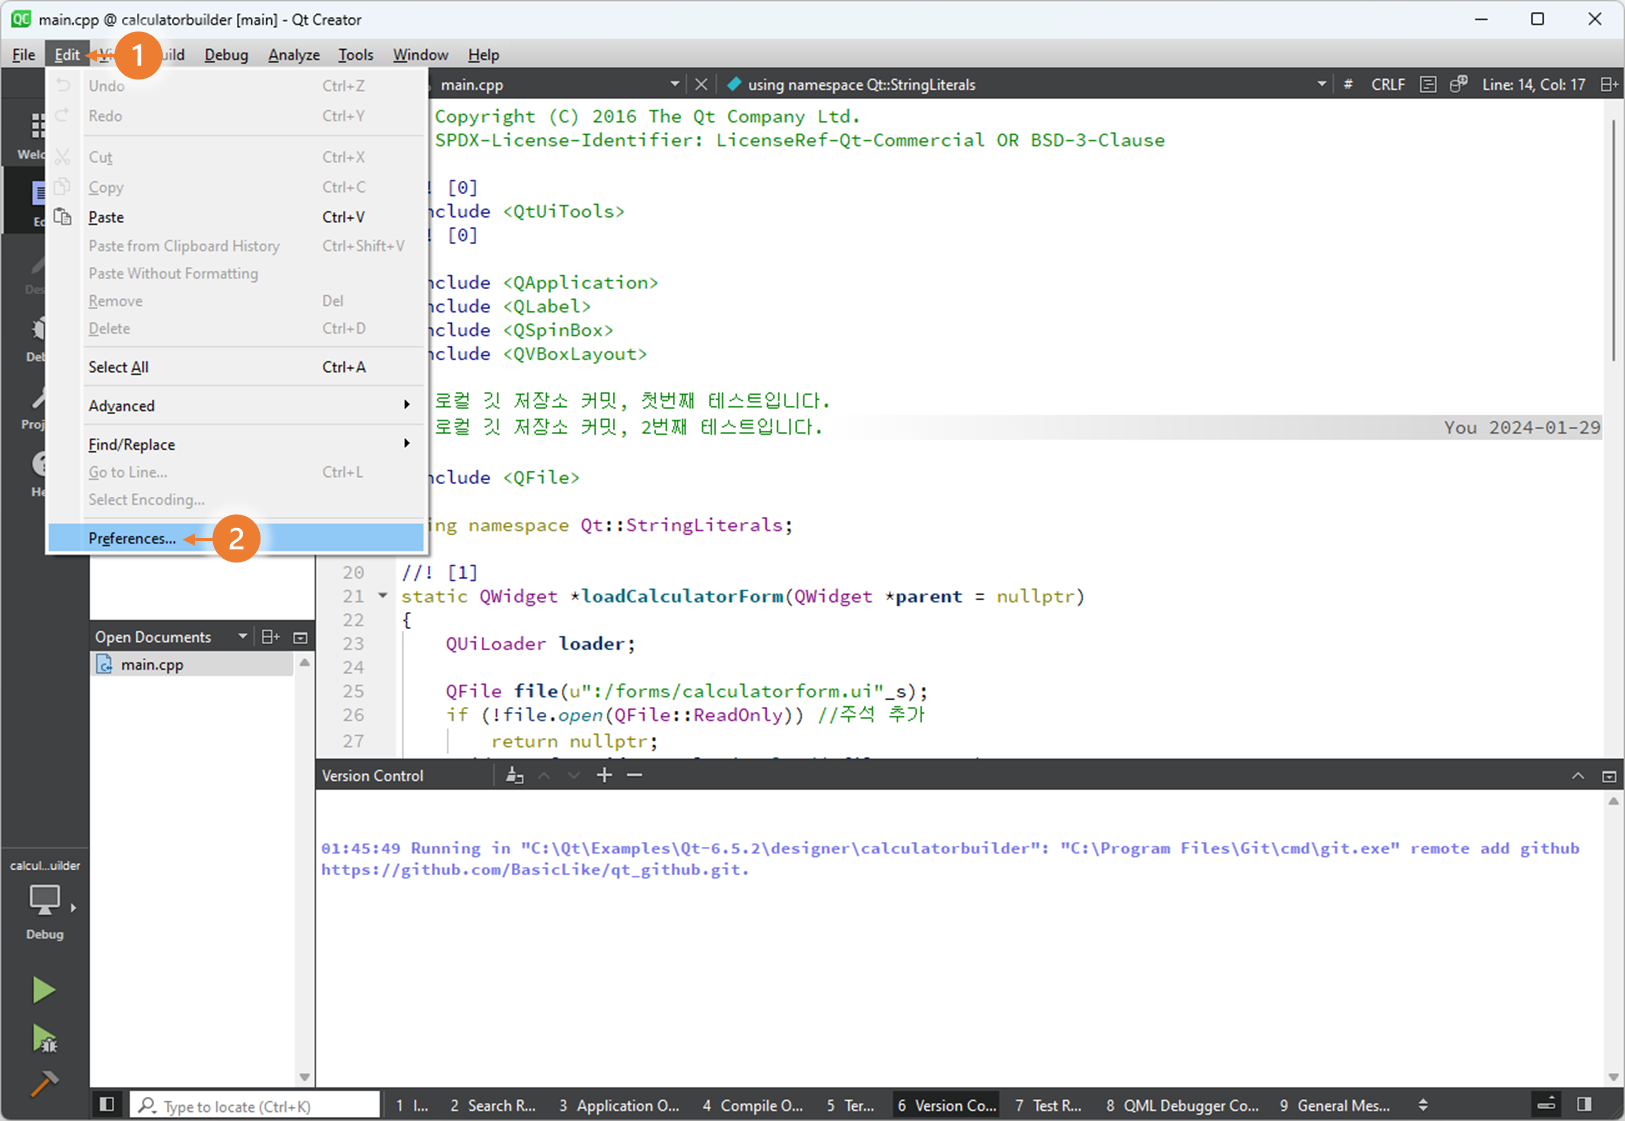This screenshot has width=1625, height=1121.
Task: Open the Help menu
Action: [x=483, y=55]
